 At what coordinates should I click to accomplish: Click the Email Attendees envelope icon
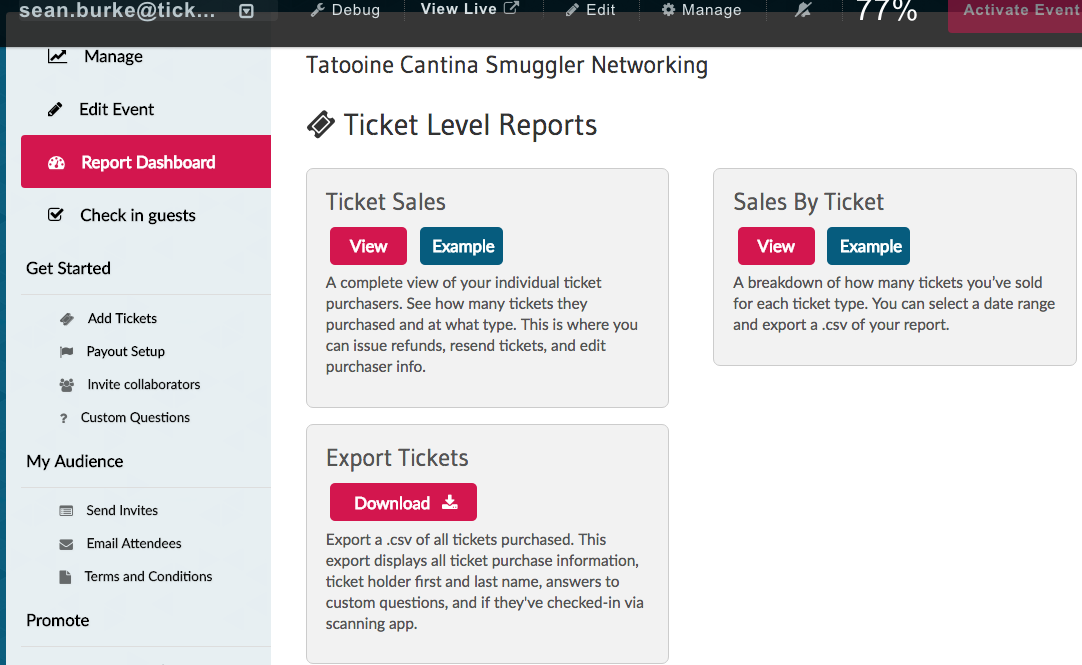click(x=66, y=544)
